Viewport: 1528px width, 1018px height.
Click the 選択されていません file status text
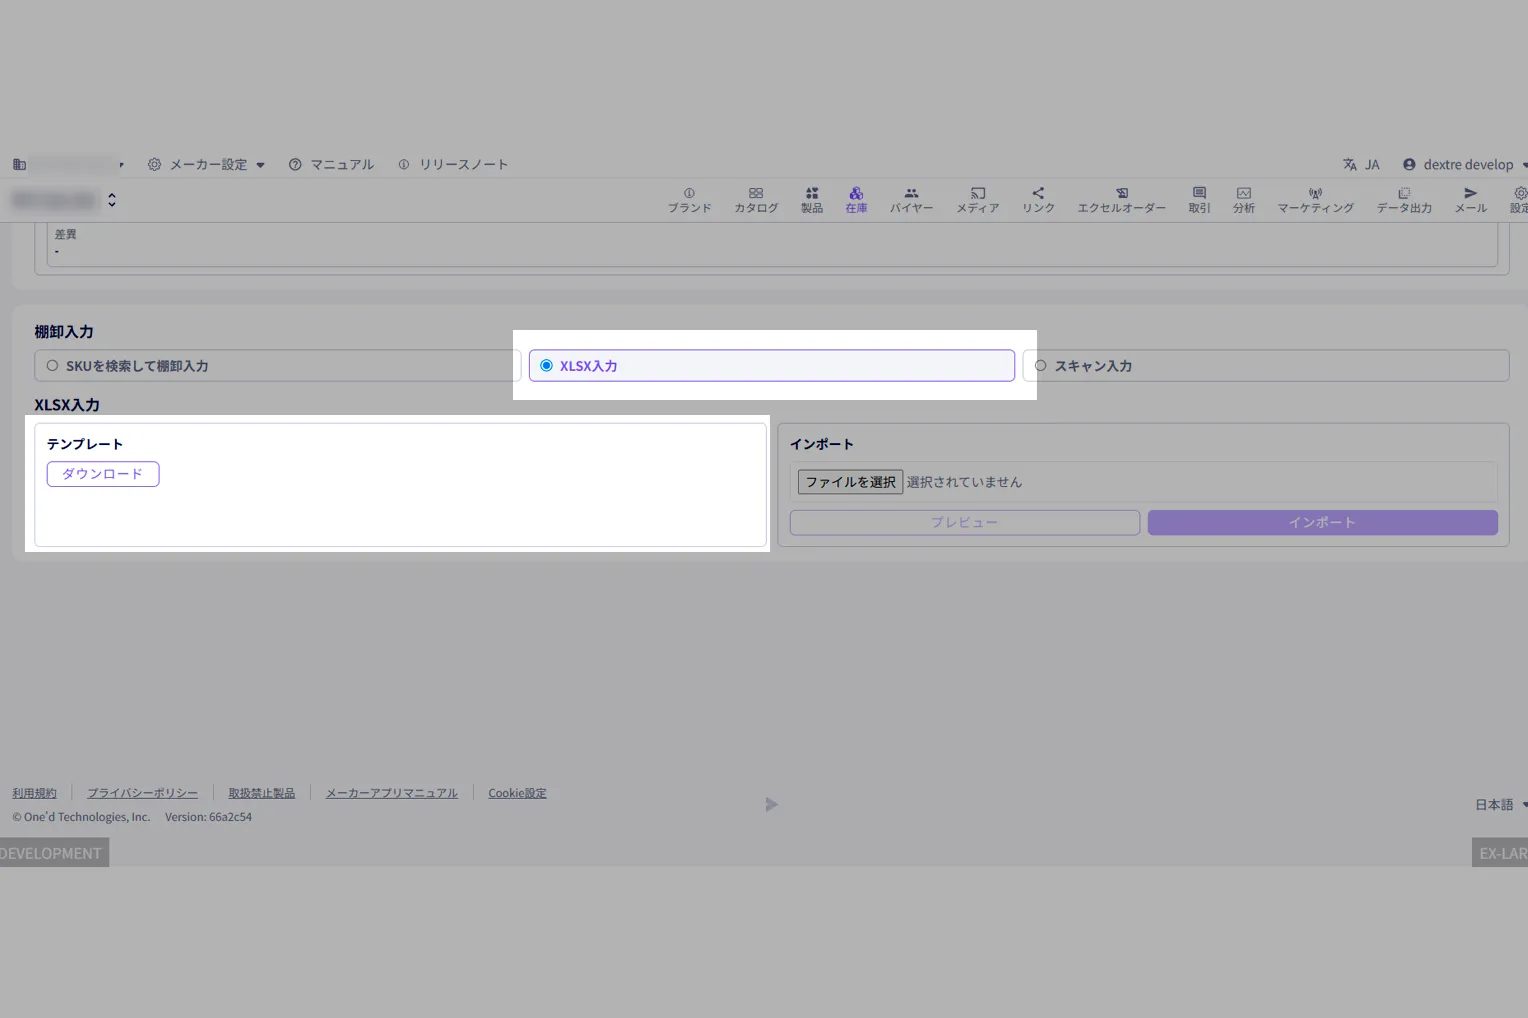(964, 482)
